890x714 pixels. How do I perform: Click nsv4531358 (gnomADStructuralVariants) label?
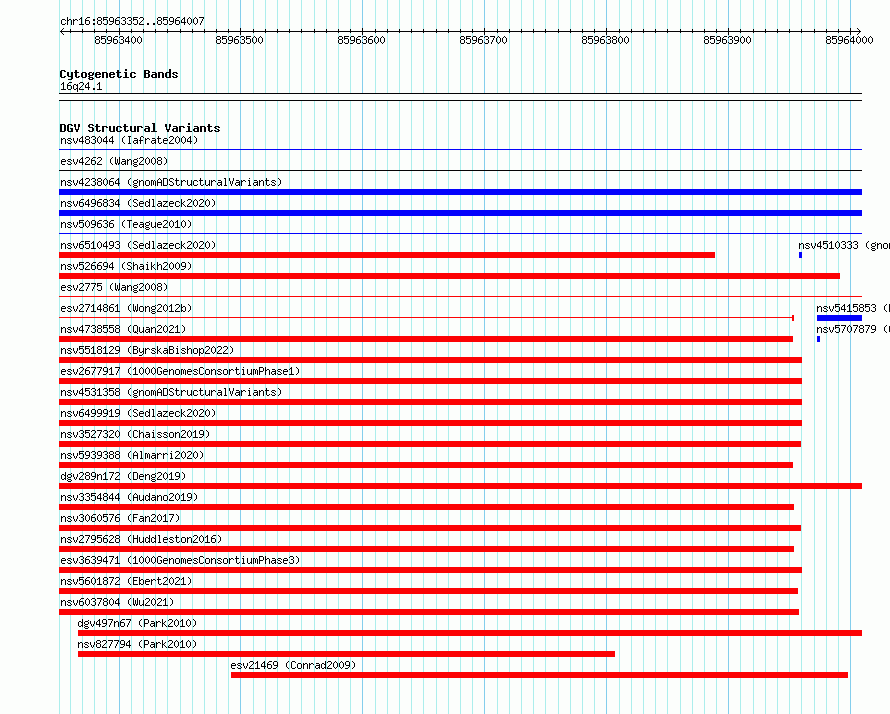tap(171, 392)
